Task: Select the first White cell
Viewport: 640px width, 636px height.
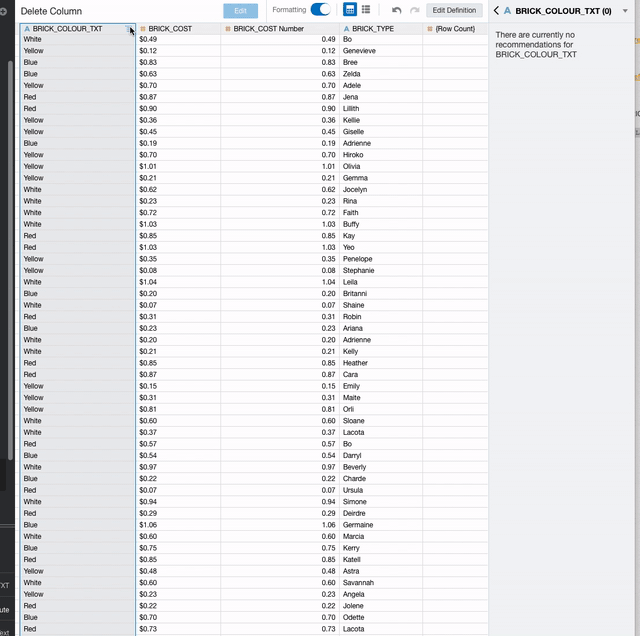Action: [x=78, y=39]
